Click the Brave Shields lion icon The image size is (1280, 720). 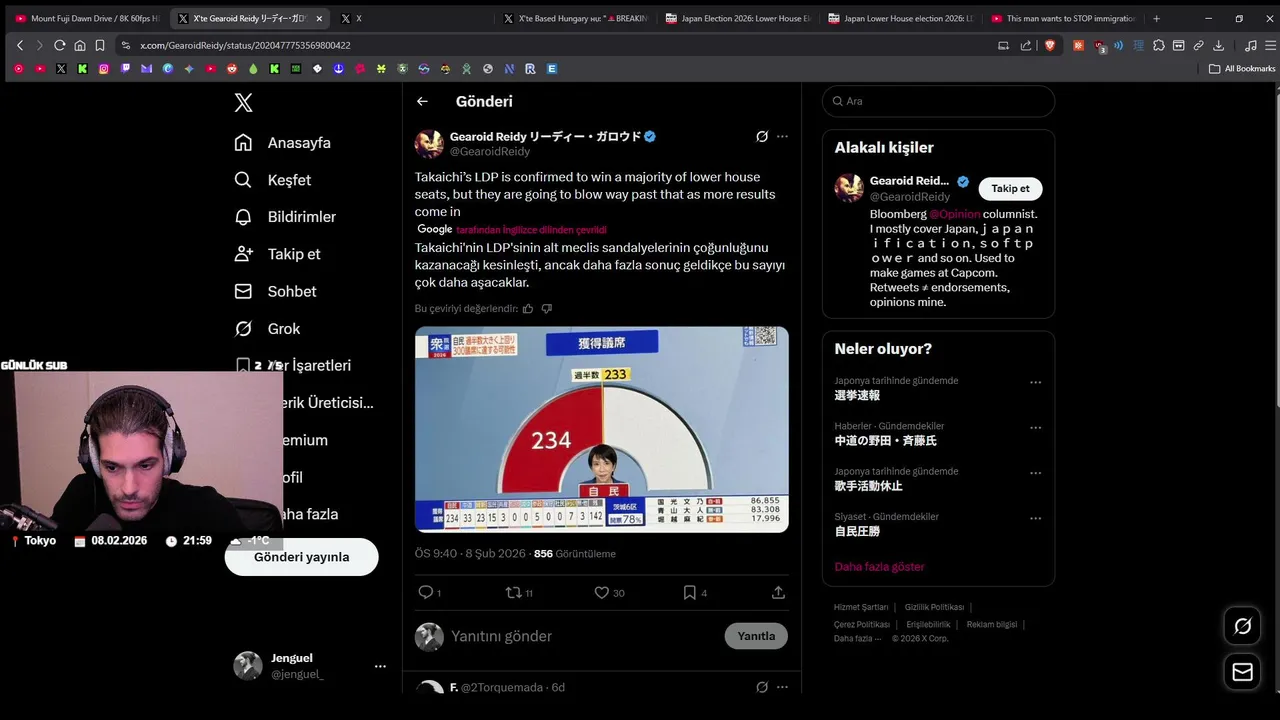pos(1049,45)
